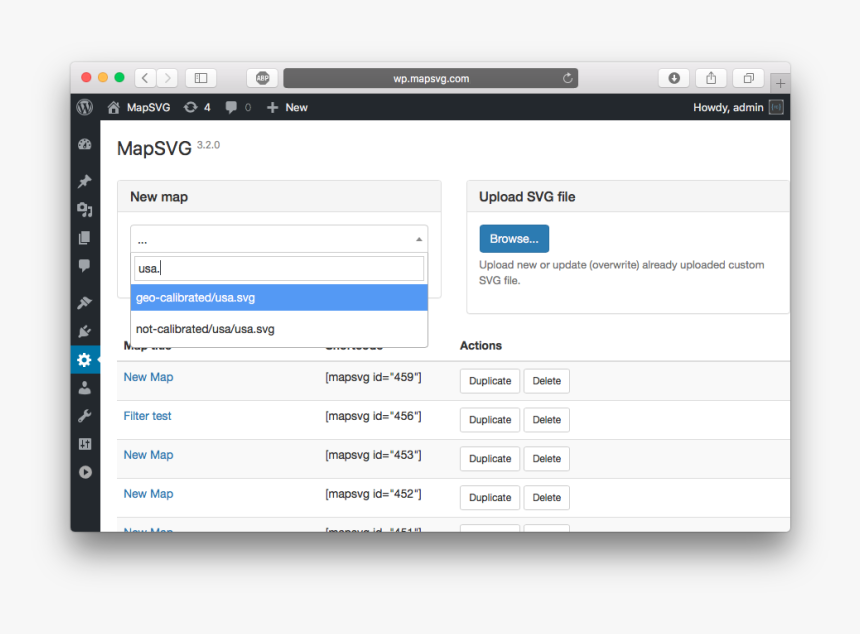Open the Media icon in sidebar
This screenshot has height=634, width=860.
pyautogui.click(x=84, y=210)
